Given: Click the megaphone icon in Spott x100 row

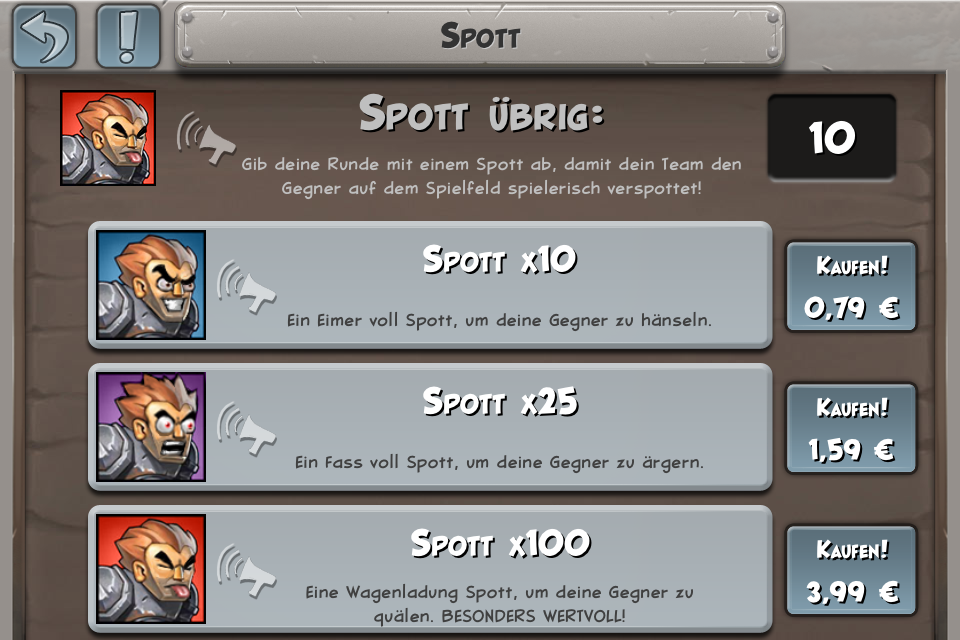Looking at the screenshot, I should 246,571.
